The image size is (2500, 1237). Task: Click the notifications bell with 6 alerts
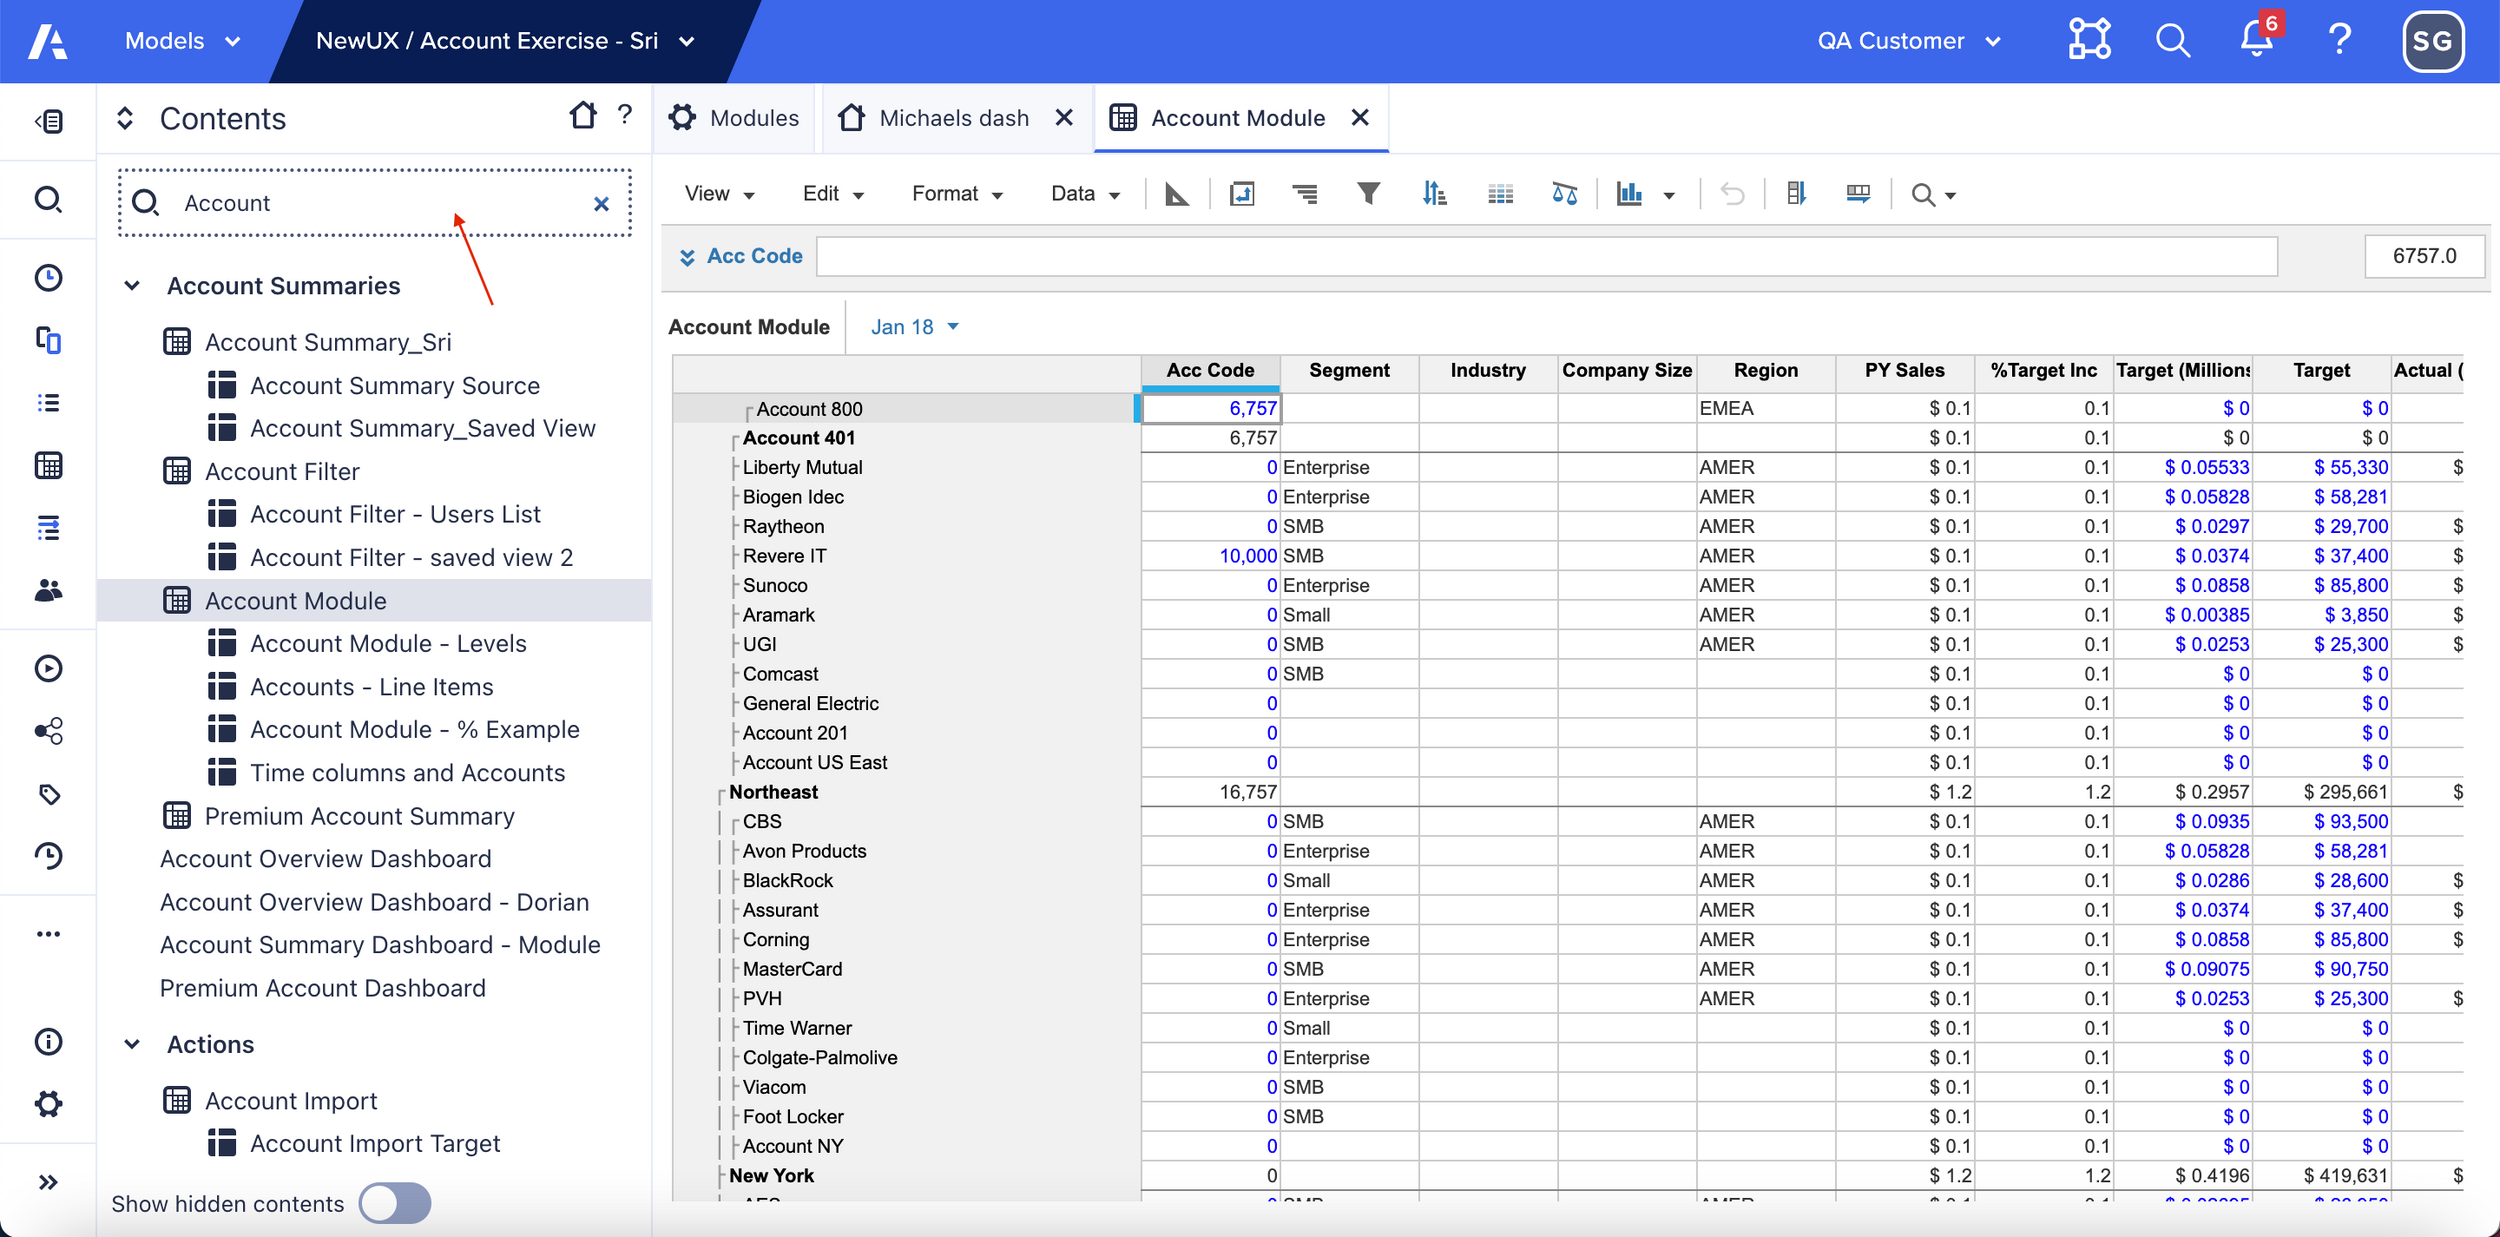click(x=2254, y=42)
